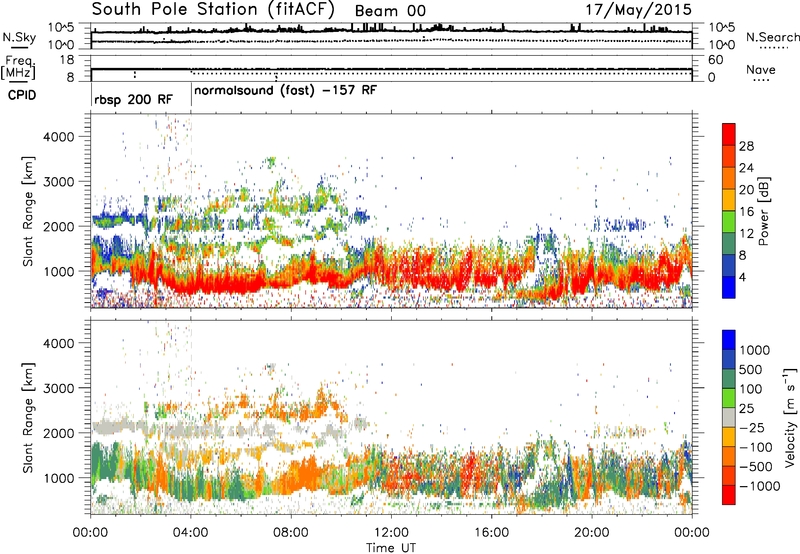The image size is (800, 554).
Task: Click the blue top of velocity colorbar
Action: click(729, 340)
